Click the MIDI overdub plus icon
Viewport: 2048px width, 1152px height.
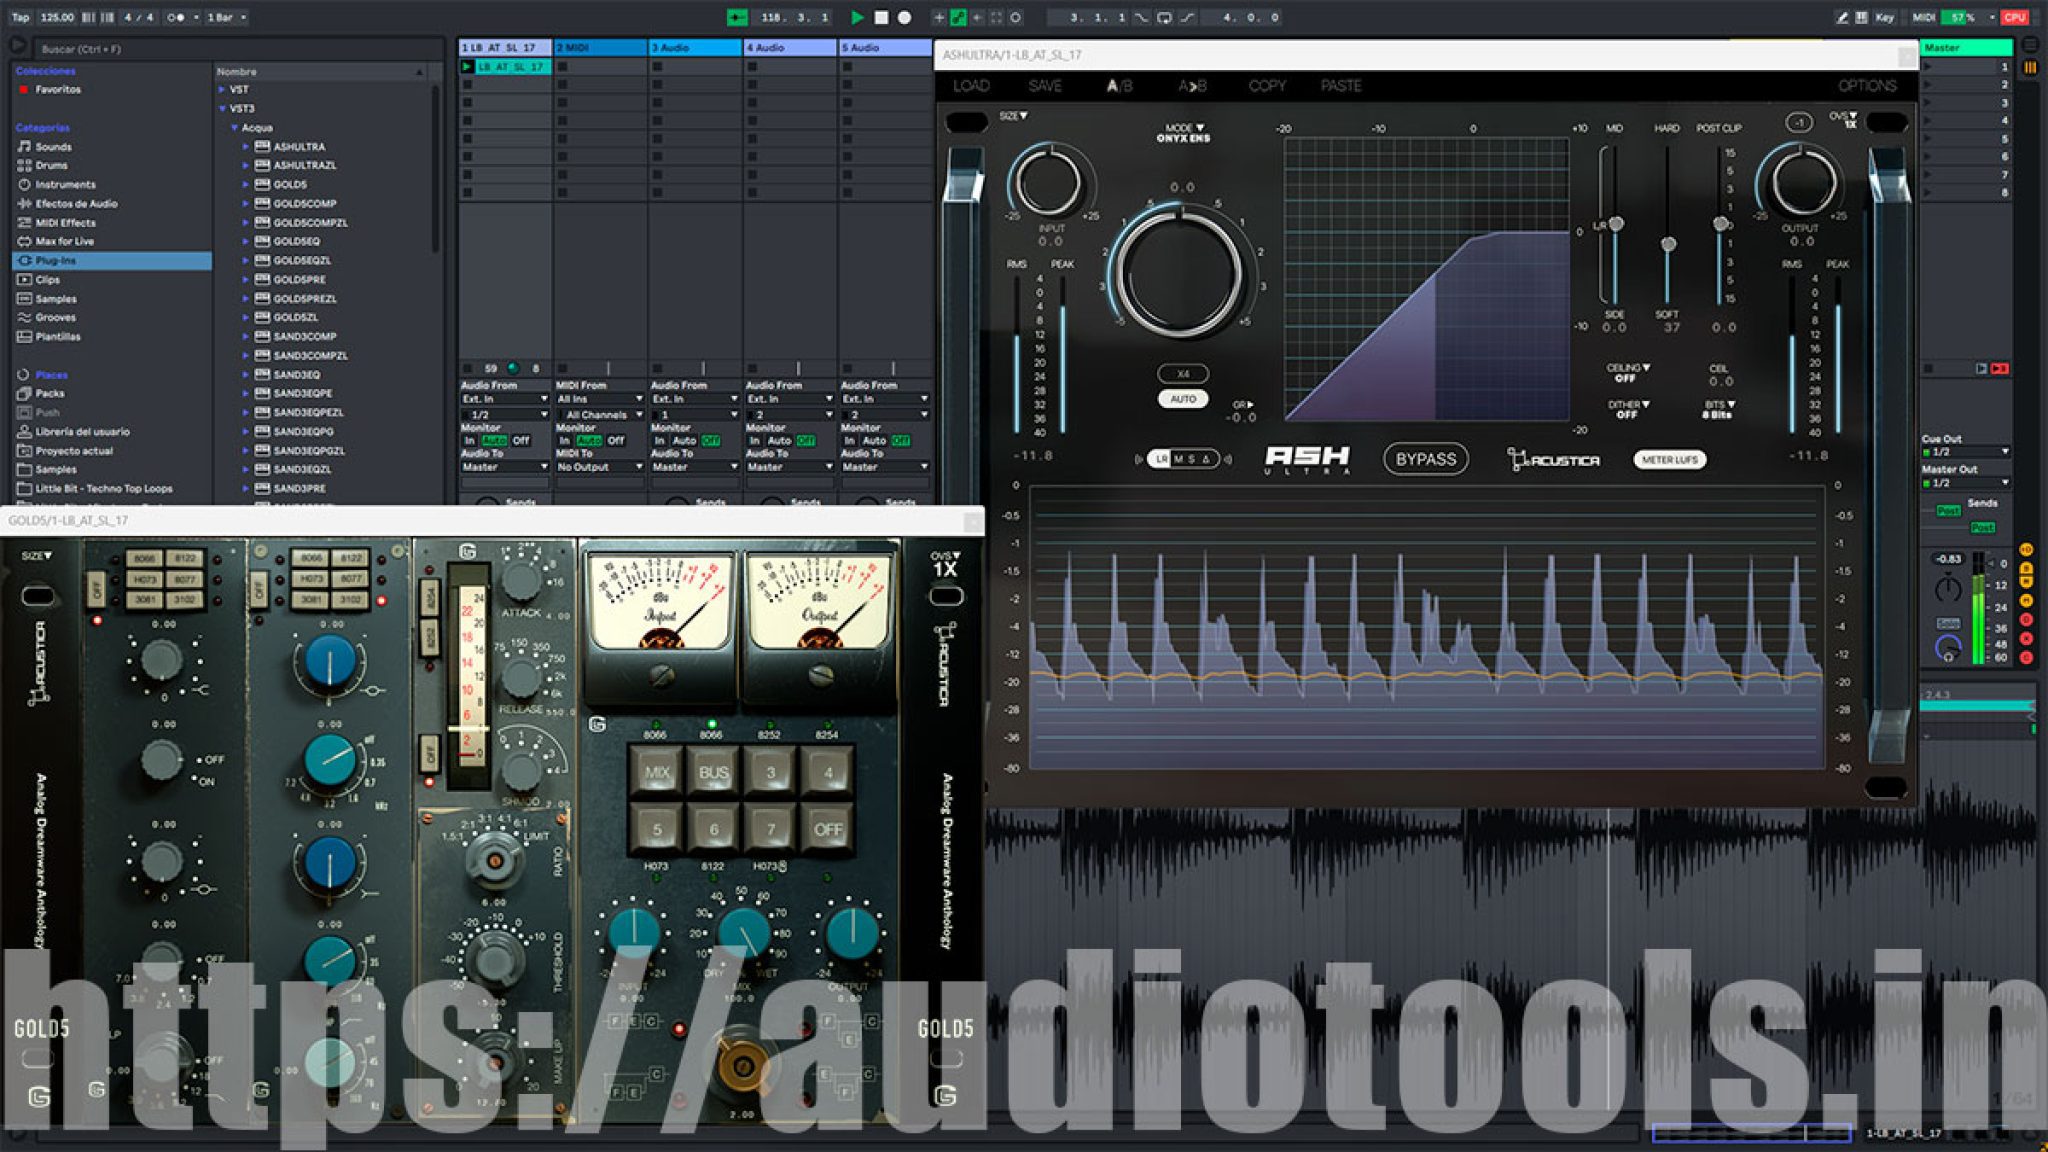938,17
